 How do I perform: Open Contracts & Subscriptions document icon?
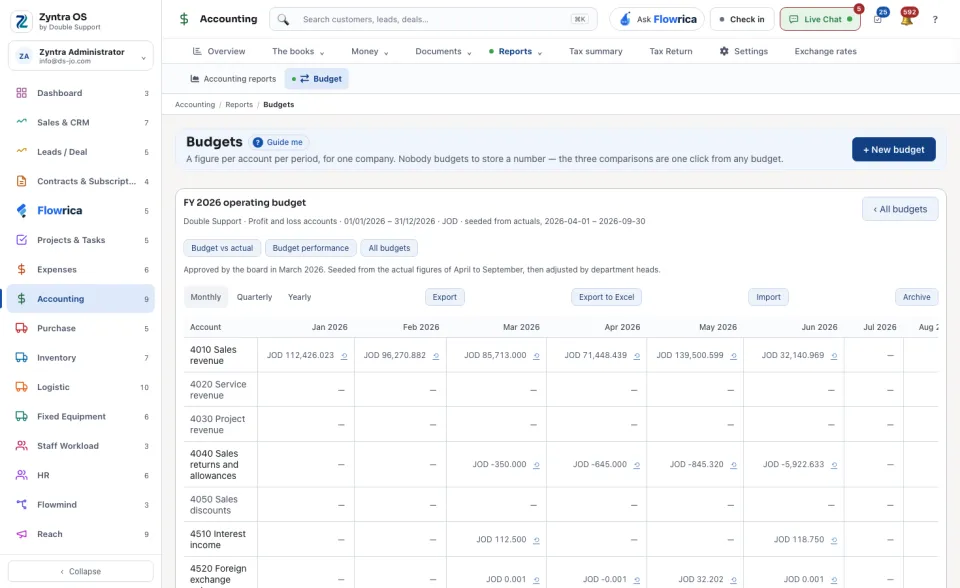[x=21, y=181]
